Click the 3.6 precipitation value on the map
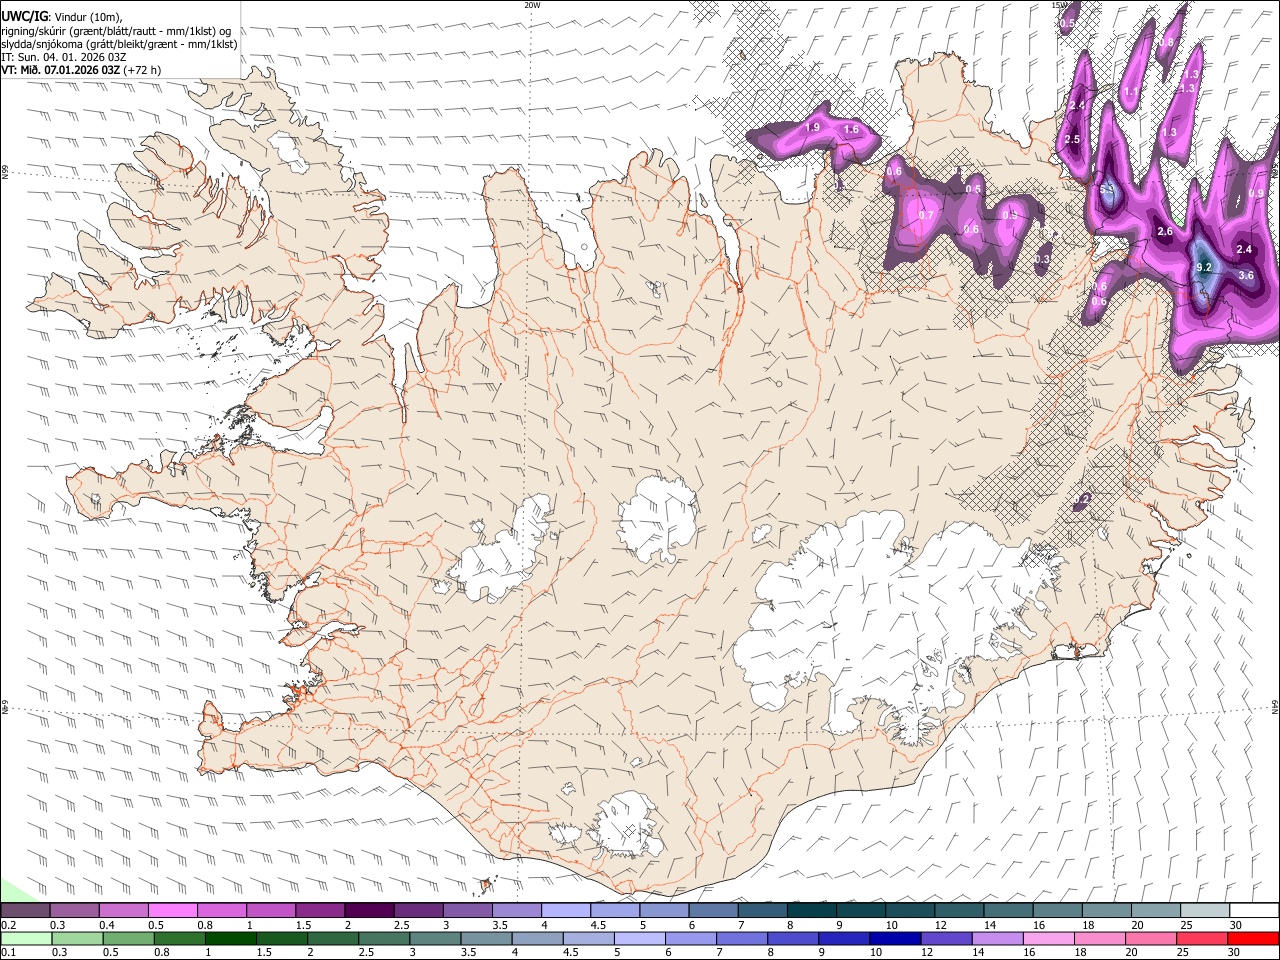 1246,275
